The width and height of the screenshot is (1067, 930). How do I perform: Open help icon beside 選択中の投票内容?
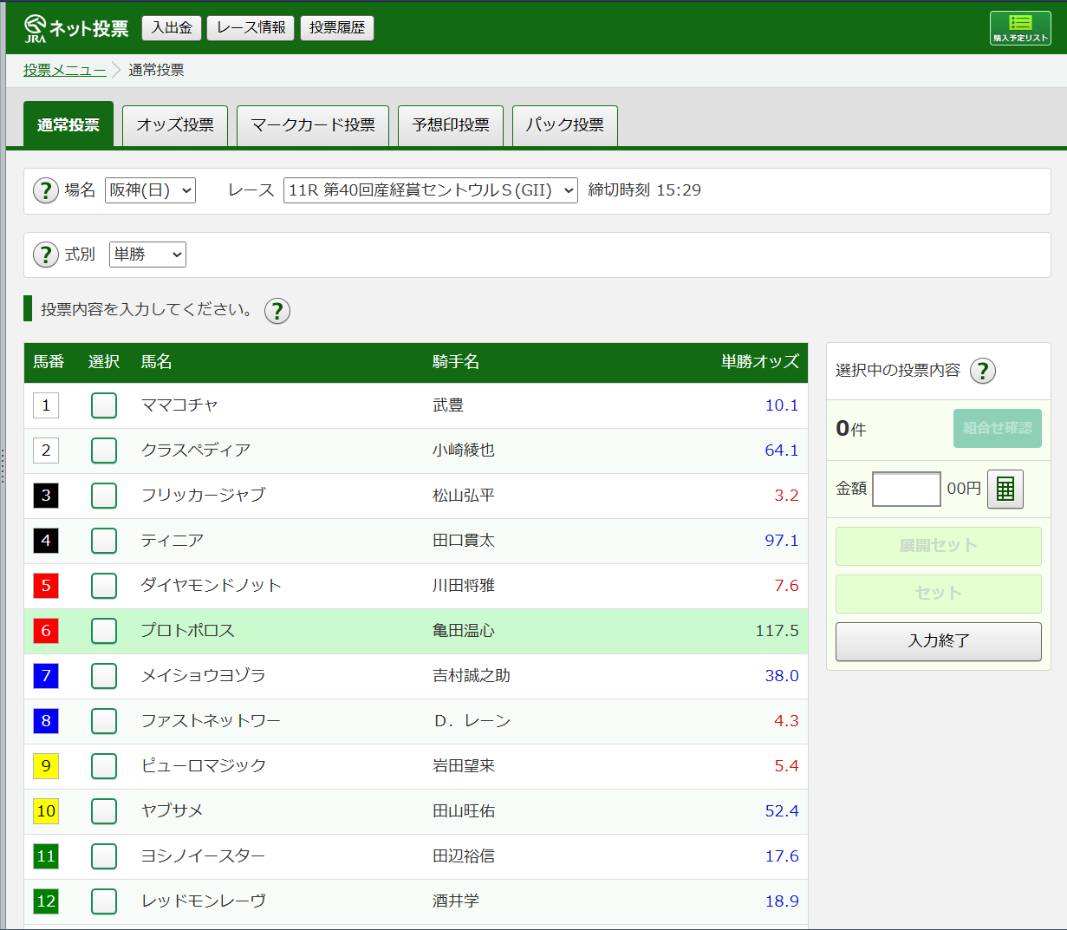(x=982, y=371)
